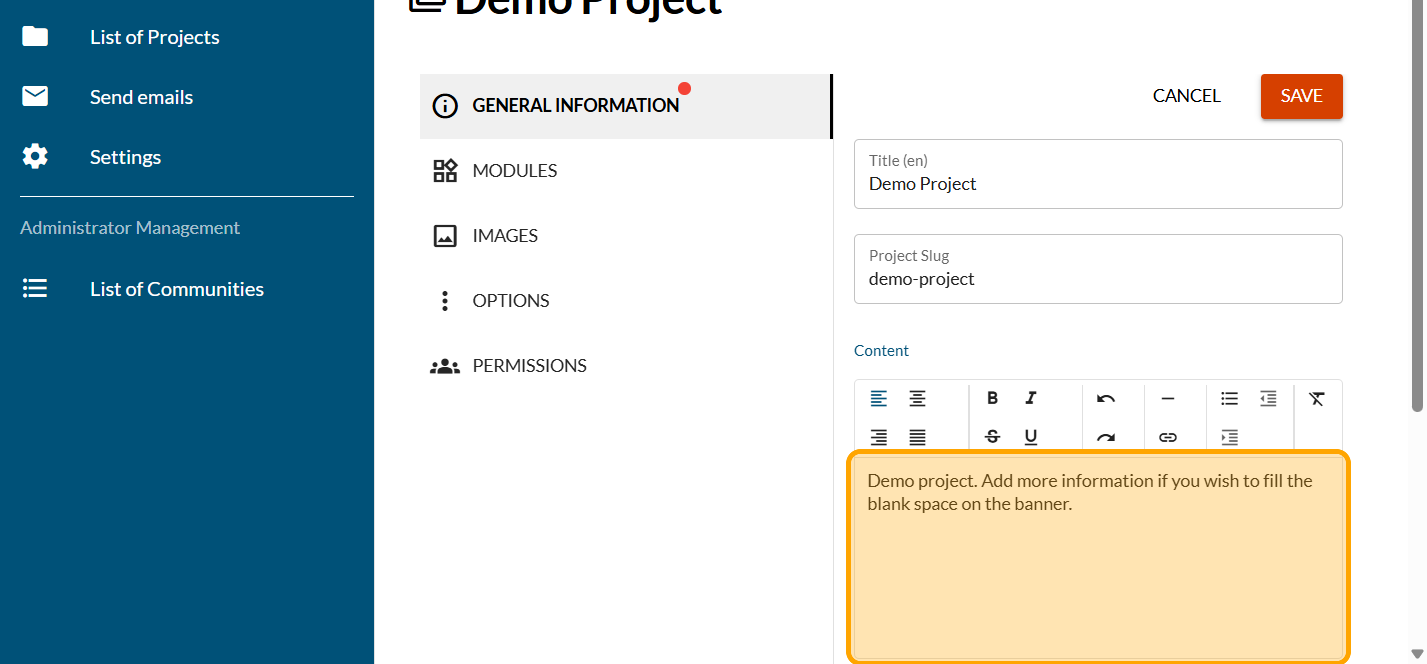Open the Options section
The height and width of the screenshot is (664, 1427).
coord(510,301)
